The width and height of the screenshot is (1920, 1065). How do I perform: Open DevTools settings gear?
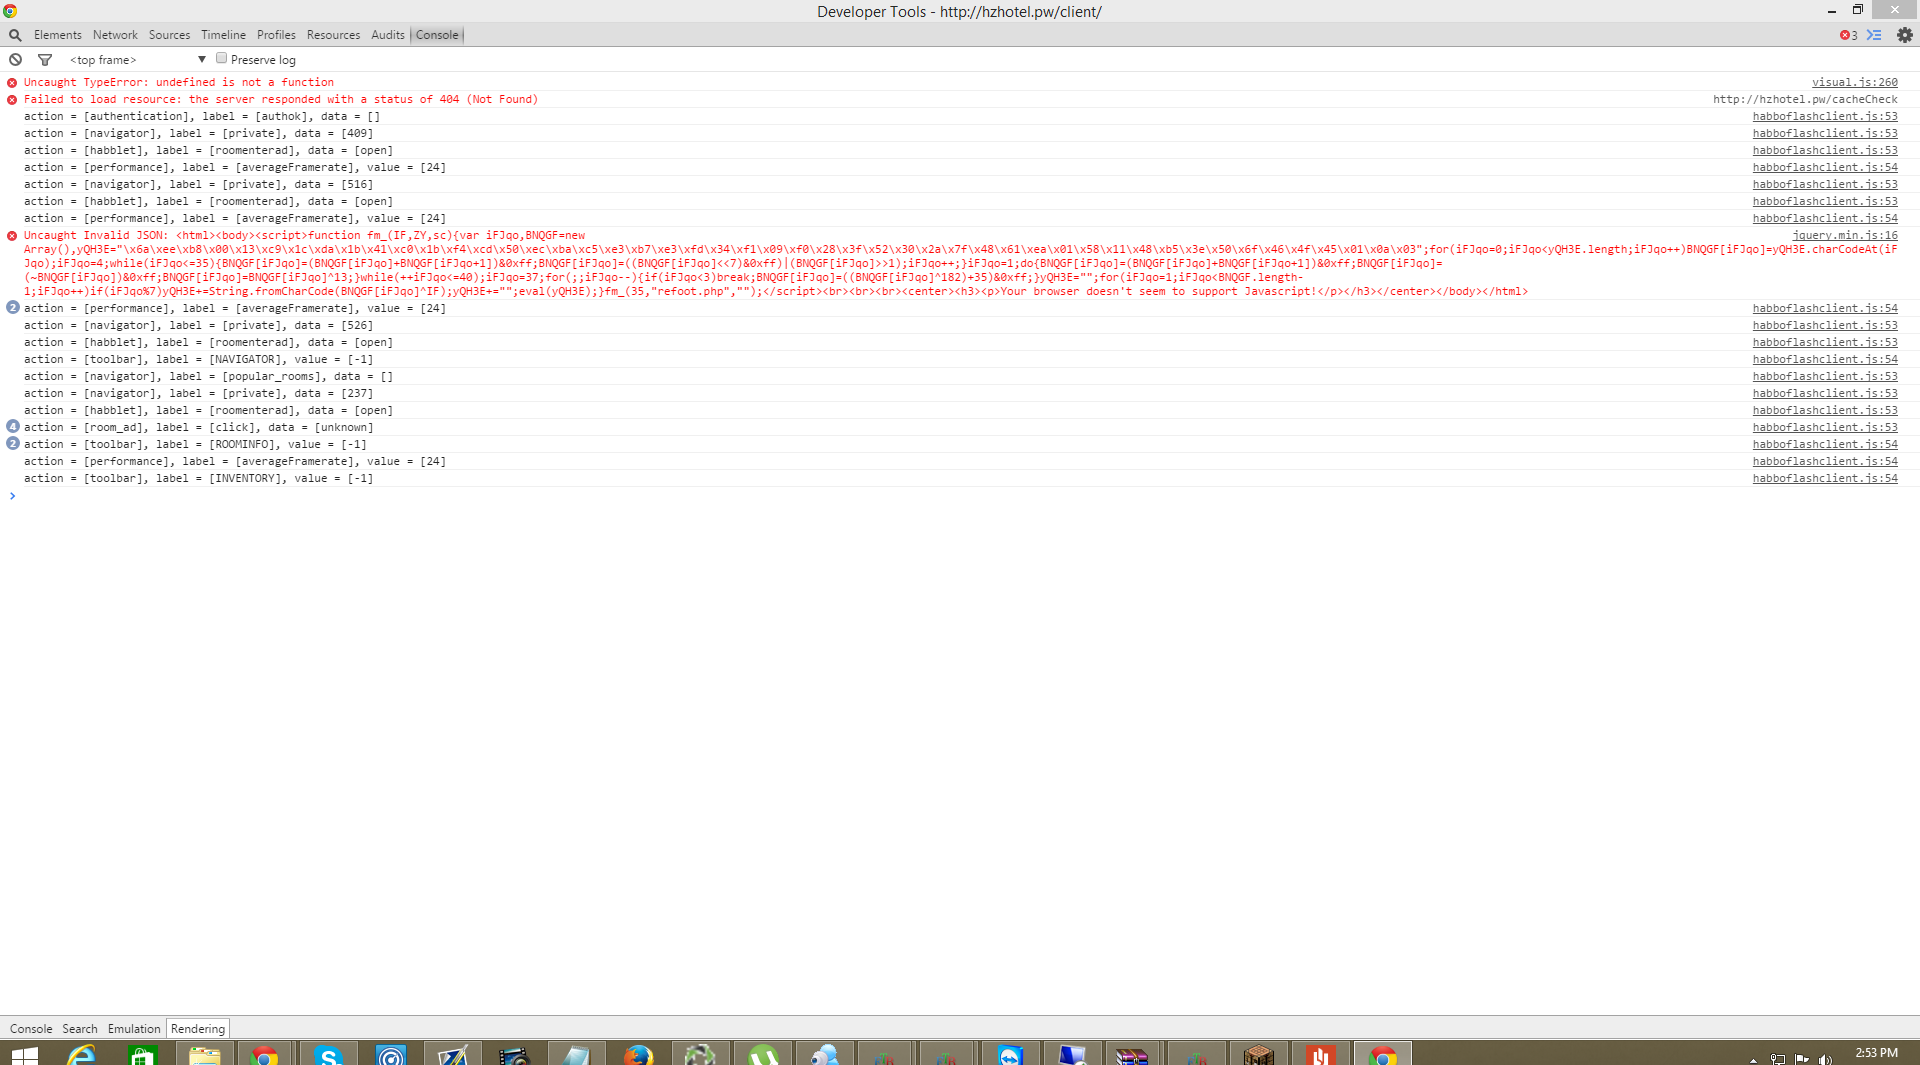point(1905,35)
